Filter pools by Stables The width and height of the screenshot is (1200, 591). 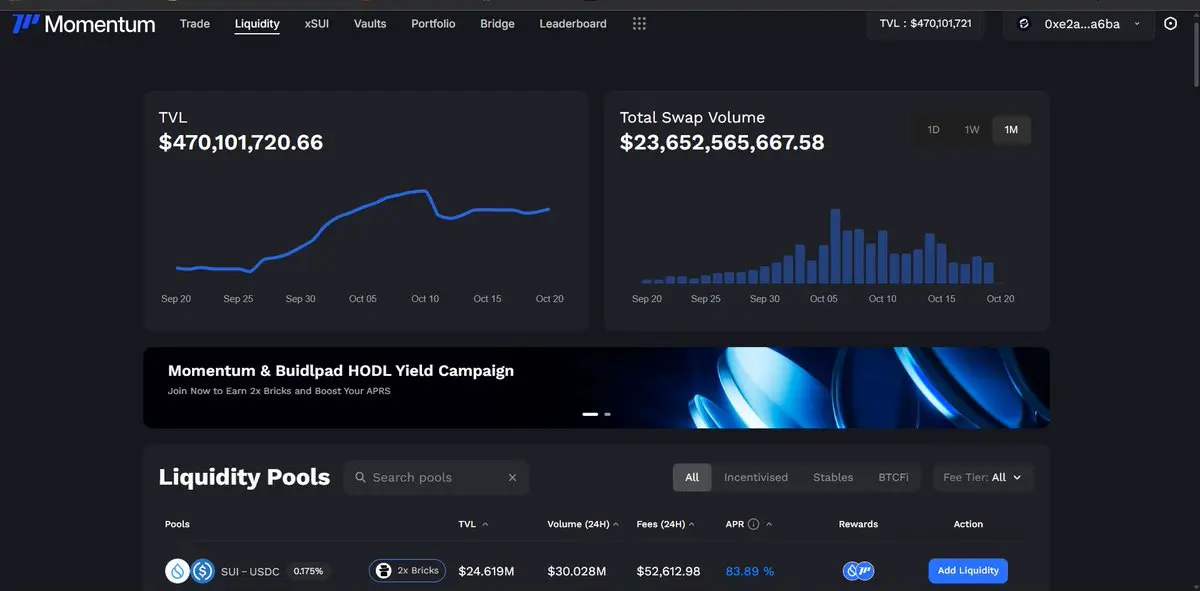coord(833,478)
